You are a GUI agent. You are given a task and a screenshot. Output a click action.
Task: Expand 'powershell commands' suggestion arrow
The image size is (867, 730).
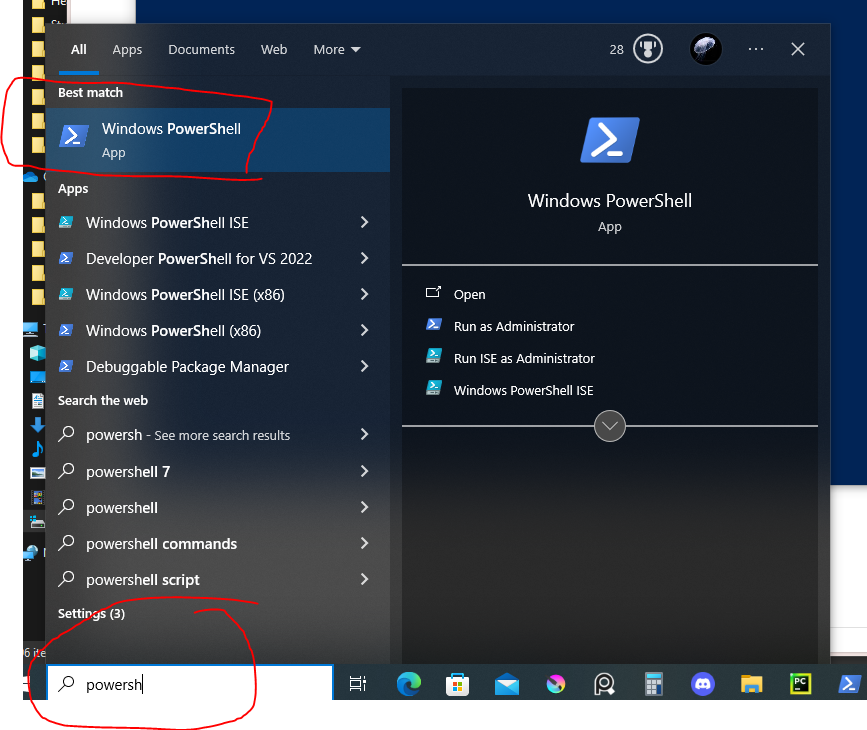coord(364,543)
